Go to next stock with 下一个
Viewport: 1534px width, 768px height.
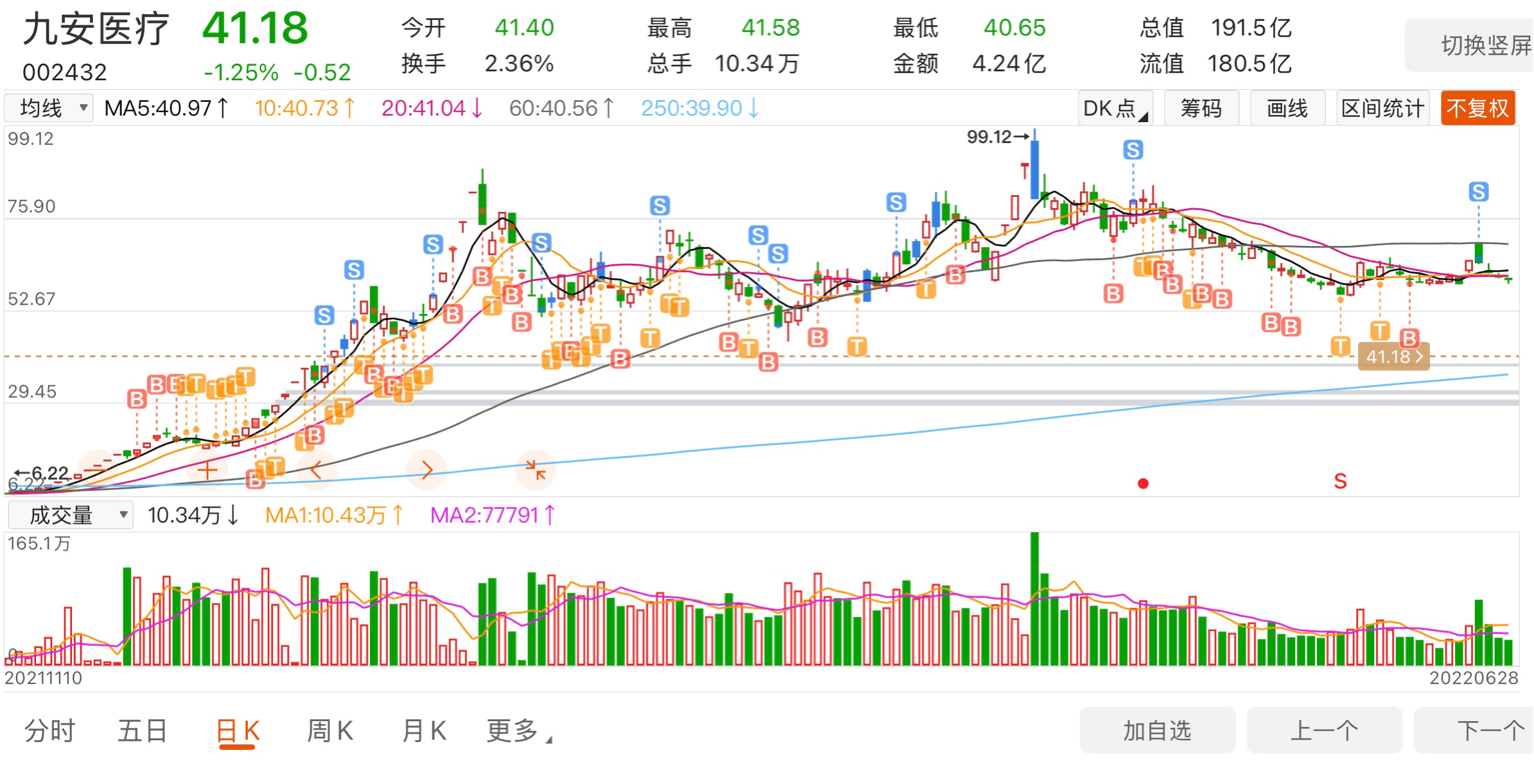click(1475, 731)
